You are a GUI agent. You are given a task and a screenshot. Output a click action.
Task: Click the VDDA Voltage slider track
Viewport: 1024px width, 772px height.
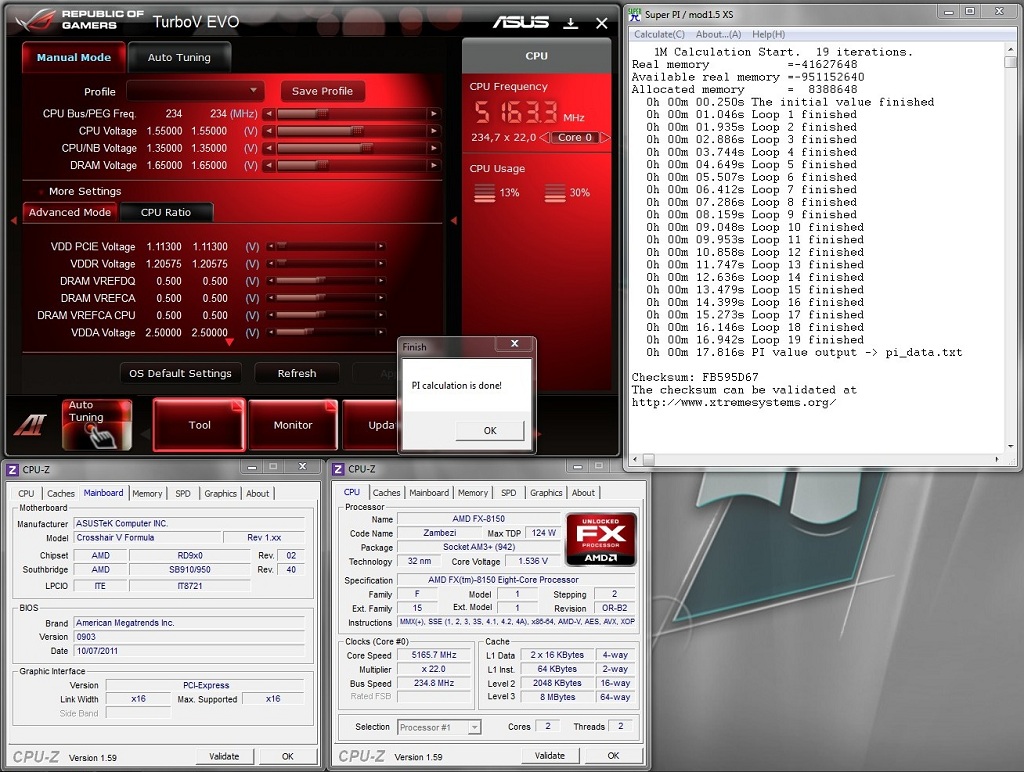(325, 332)
